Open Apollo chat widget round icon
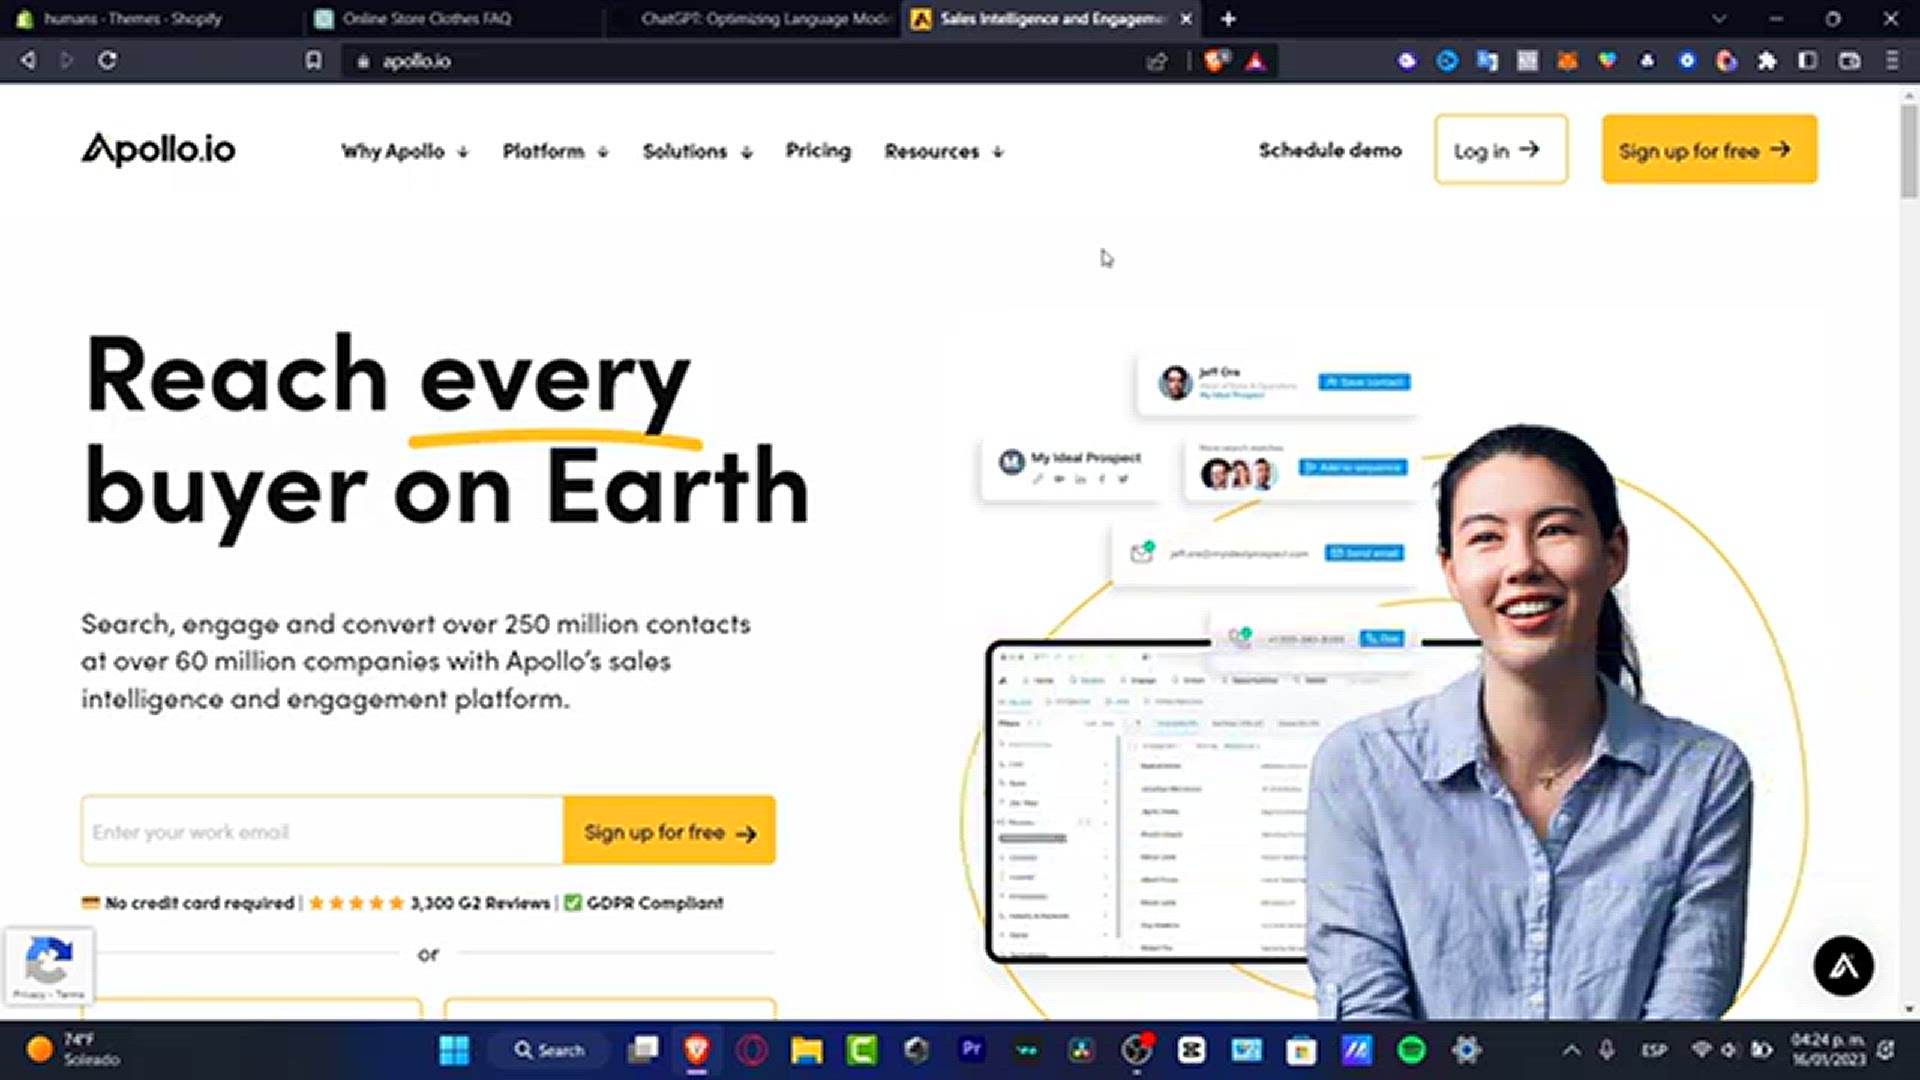 (x=1843, y=966)
